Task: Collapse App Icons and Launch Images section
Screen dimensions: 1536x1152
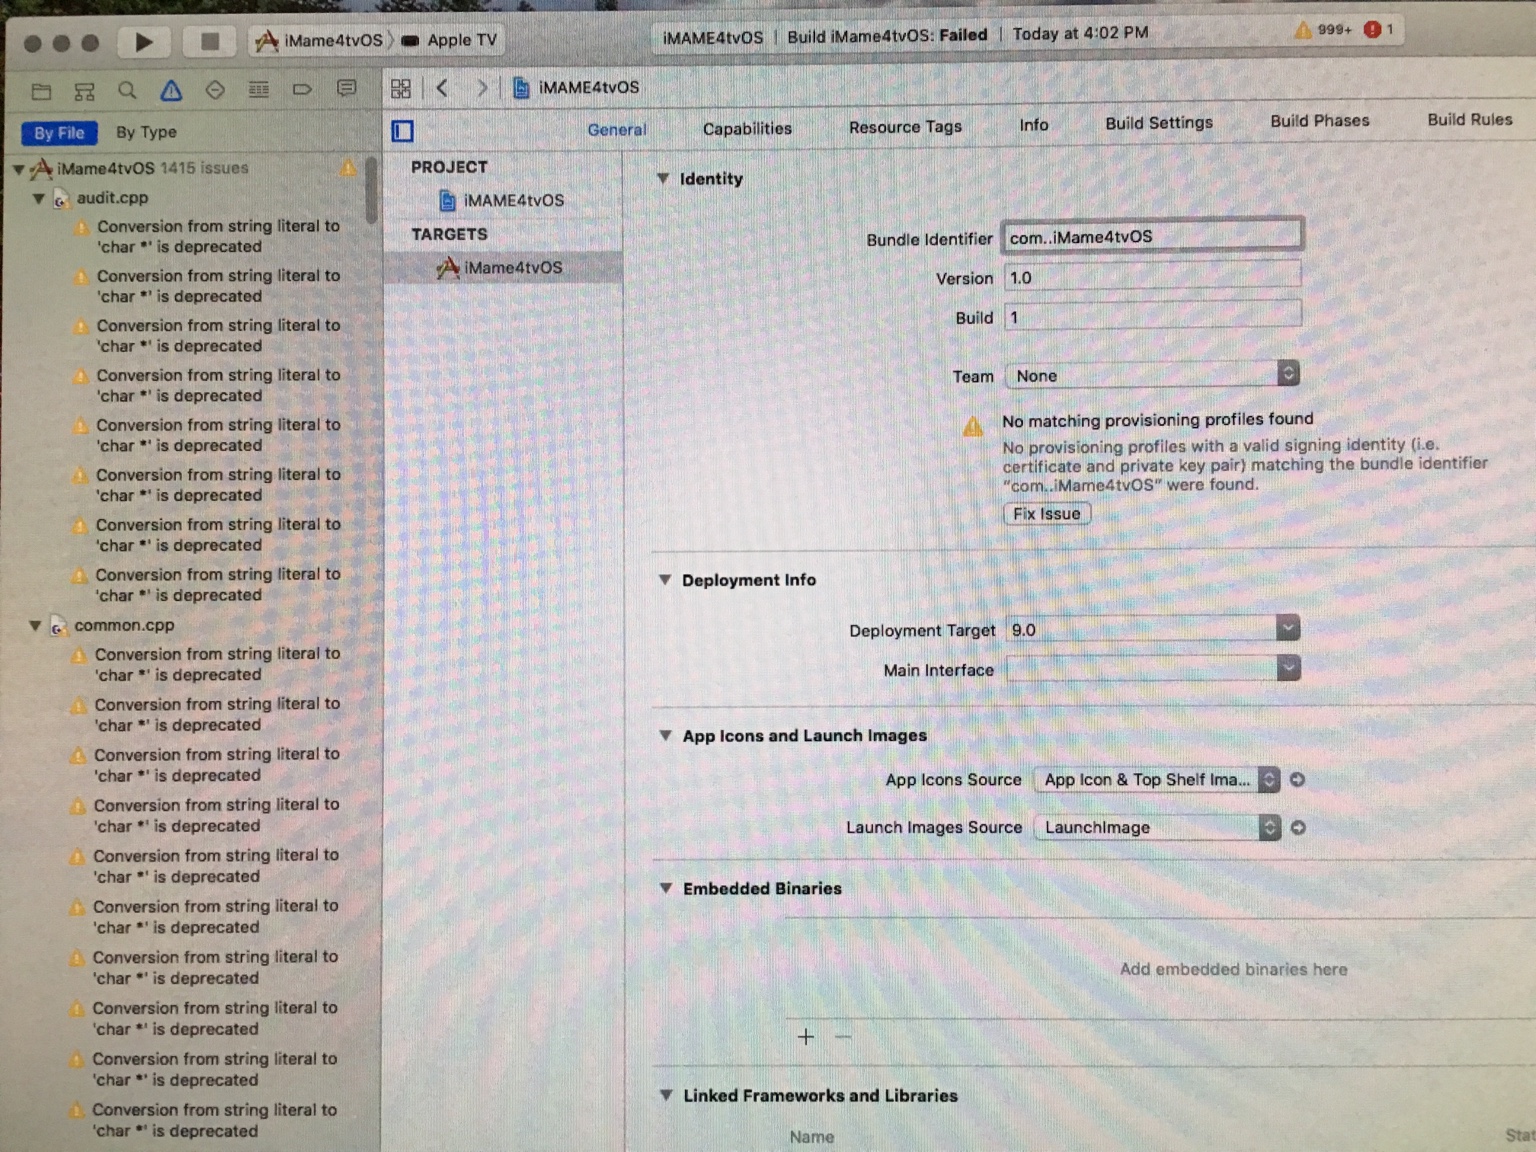Action: [x=665, y=736]
